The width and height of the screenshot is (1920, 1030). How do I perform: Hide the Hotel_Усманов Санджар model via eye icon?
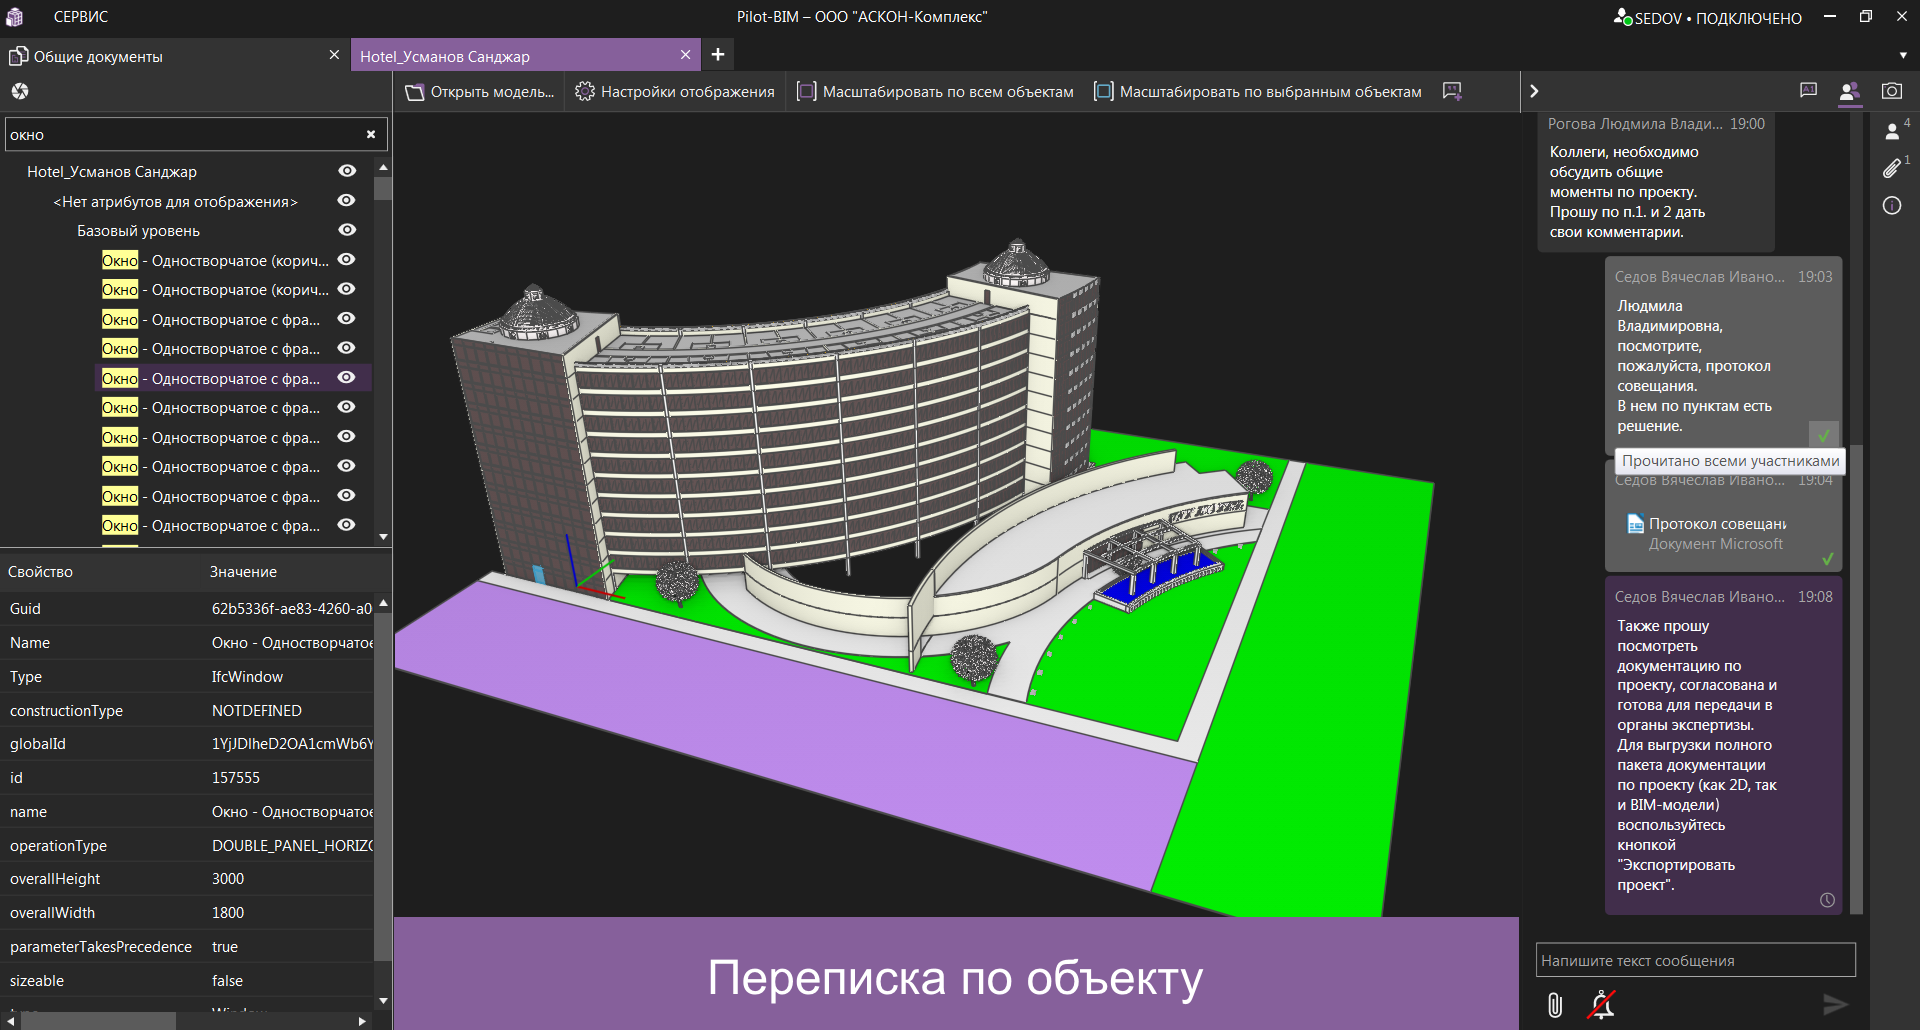coord(347,171)
